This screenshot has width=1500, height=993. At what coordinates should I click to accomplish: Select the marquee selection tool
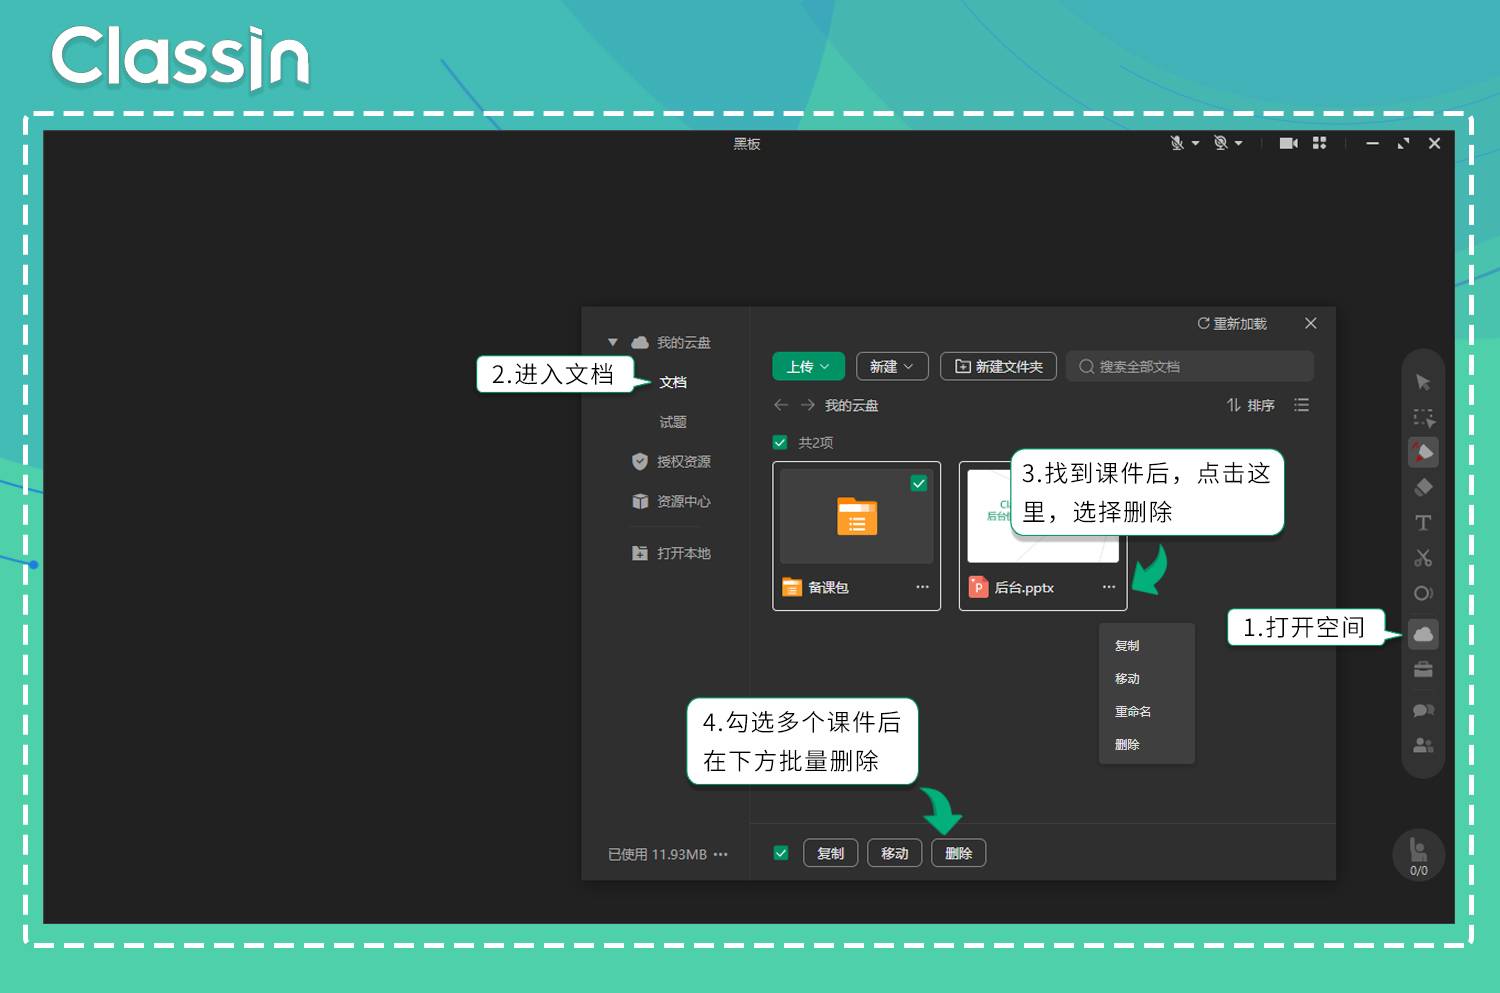pyautogui.click(x=1423, y=418)
